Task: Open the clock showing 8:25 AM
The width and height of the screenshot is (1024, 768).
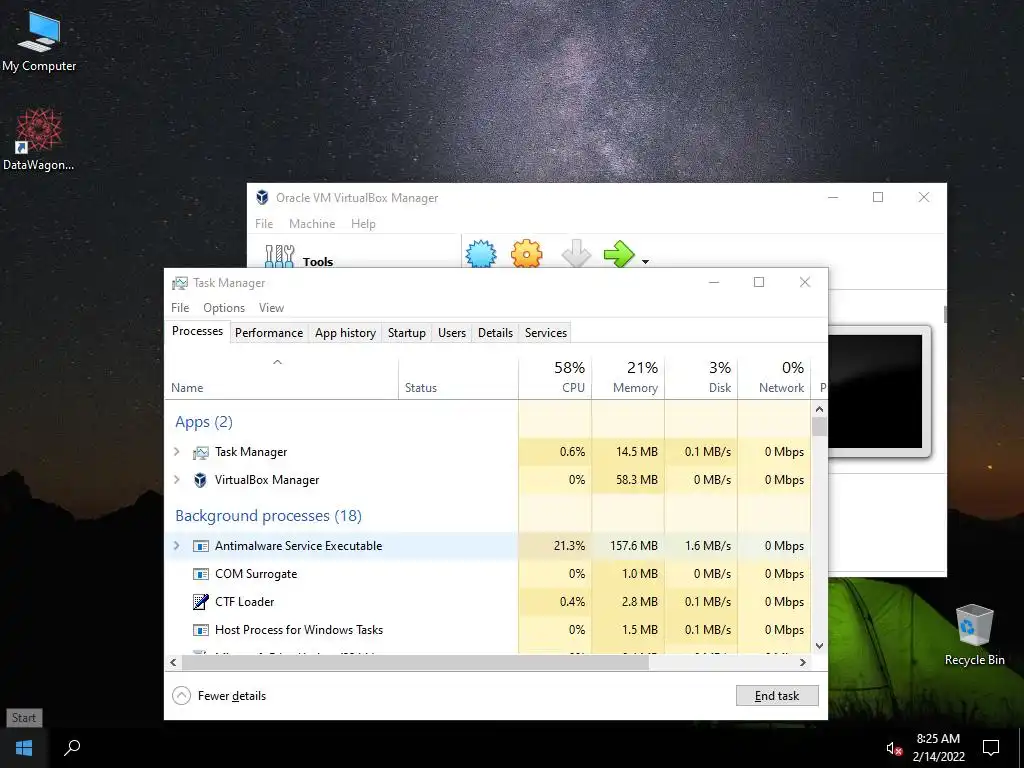Action: [x=938, y=748]
